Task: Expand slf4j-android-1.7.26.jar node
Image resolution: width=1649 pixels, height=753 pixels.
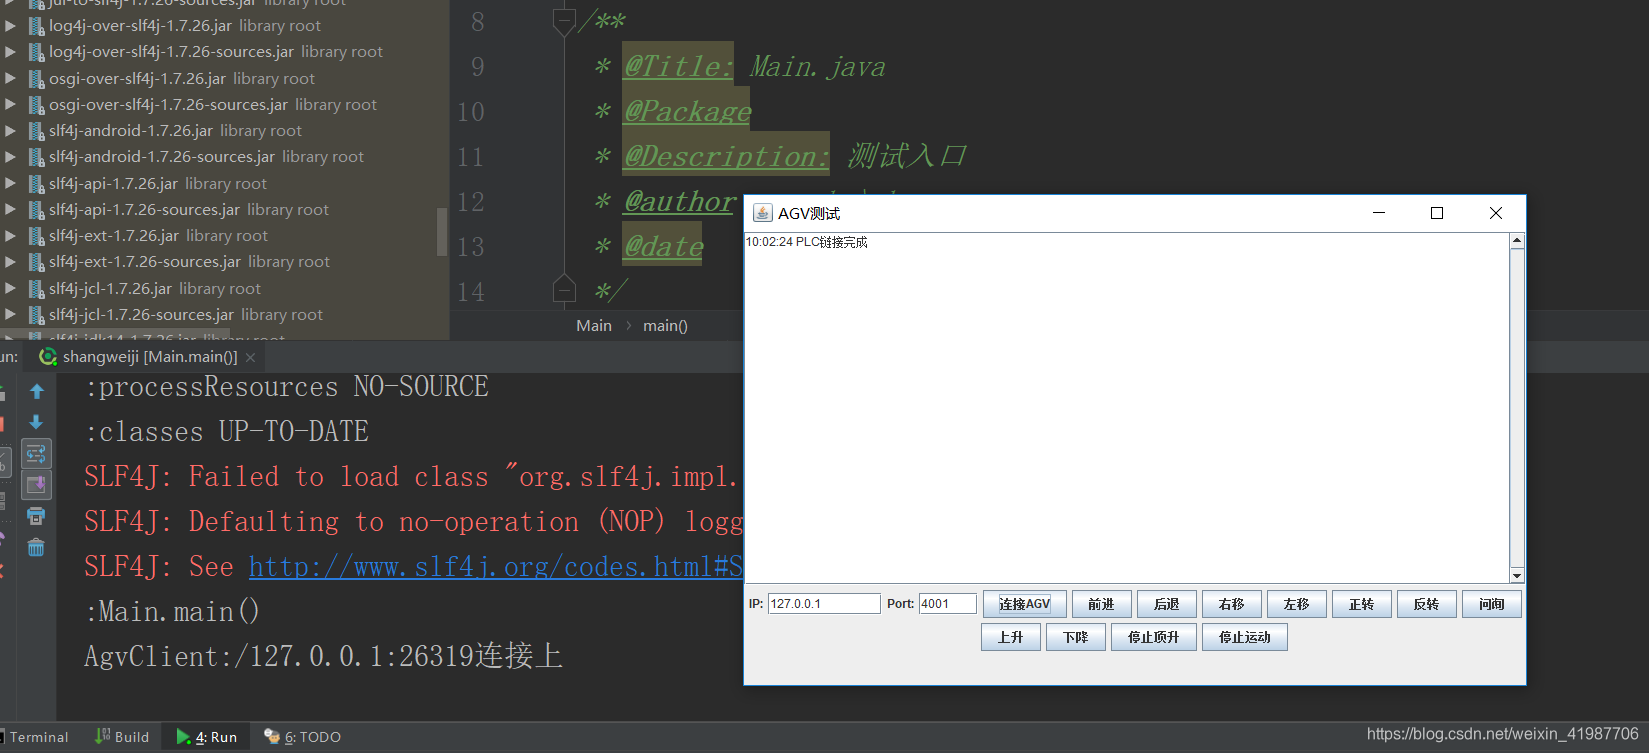Action: coord(10,130)
